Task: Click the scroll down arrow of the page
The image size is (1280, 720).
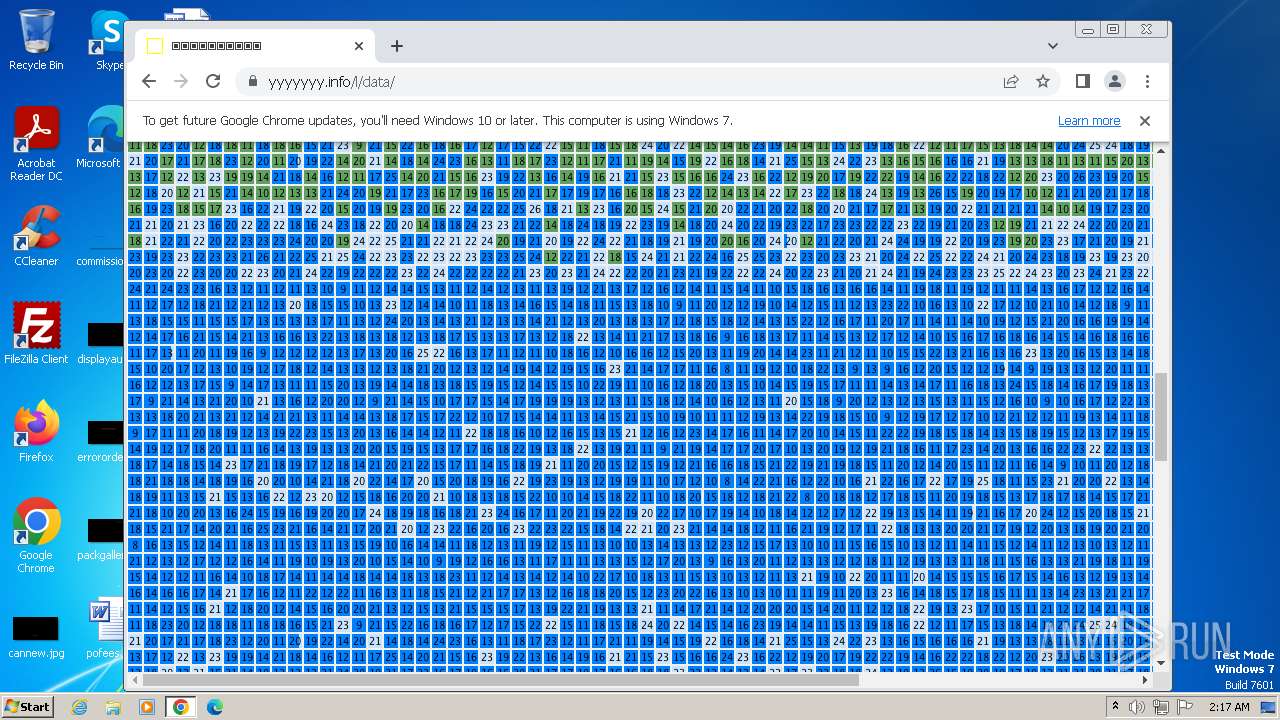Action: pos(1161,663)
